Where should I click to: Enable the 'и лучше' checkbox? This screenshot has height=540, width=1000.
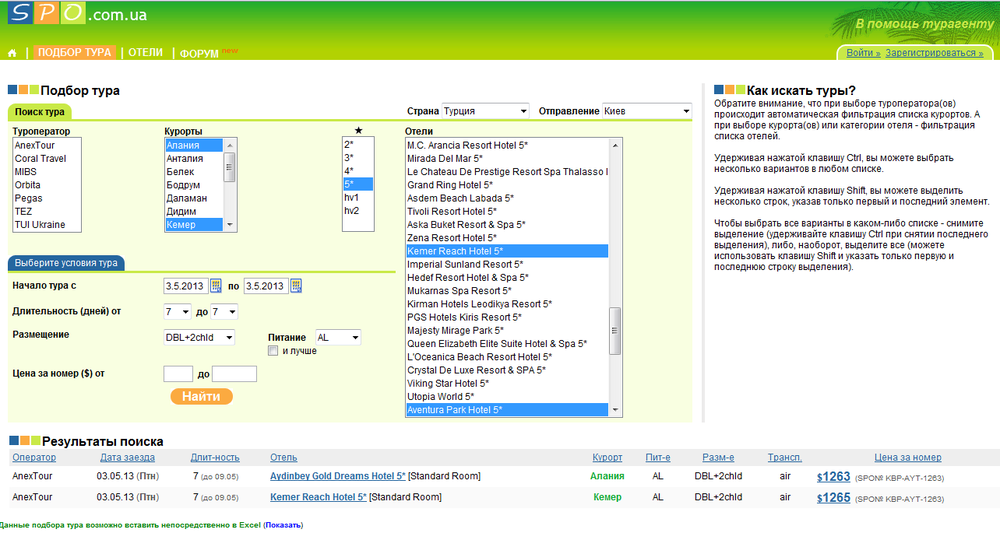pyautogui.click(x=273, y=351)
